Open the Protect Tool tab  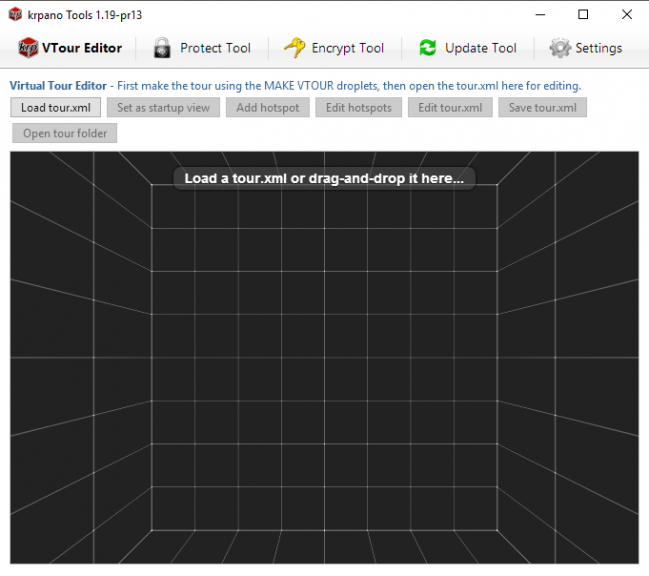(x=202, y=48)
